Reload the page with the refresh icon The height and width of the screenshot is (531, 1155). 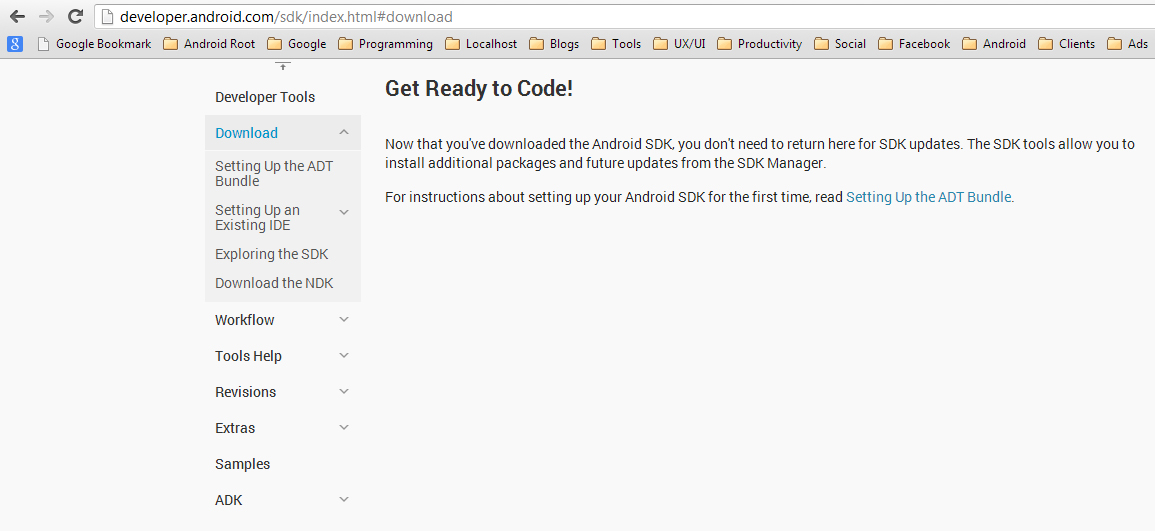point(75,16)
